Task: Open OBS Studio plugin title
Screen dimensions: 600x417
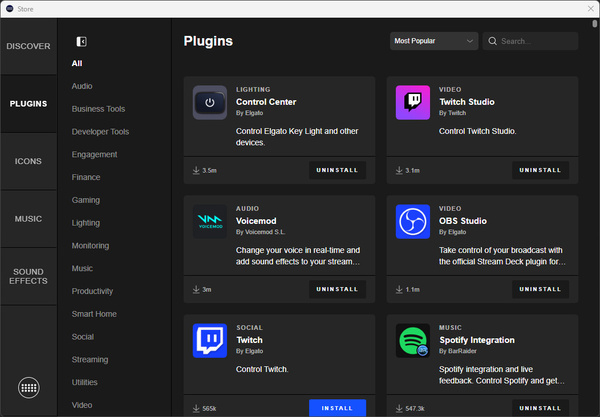Action: [463, 221]
